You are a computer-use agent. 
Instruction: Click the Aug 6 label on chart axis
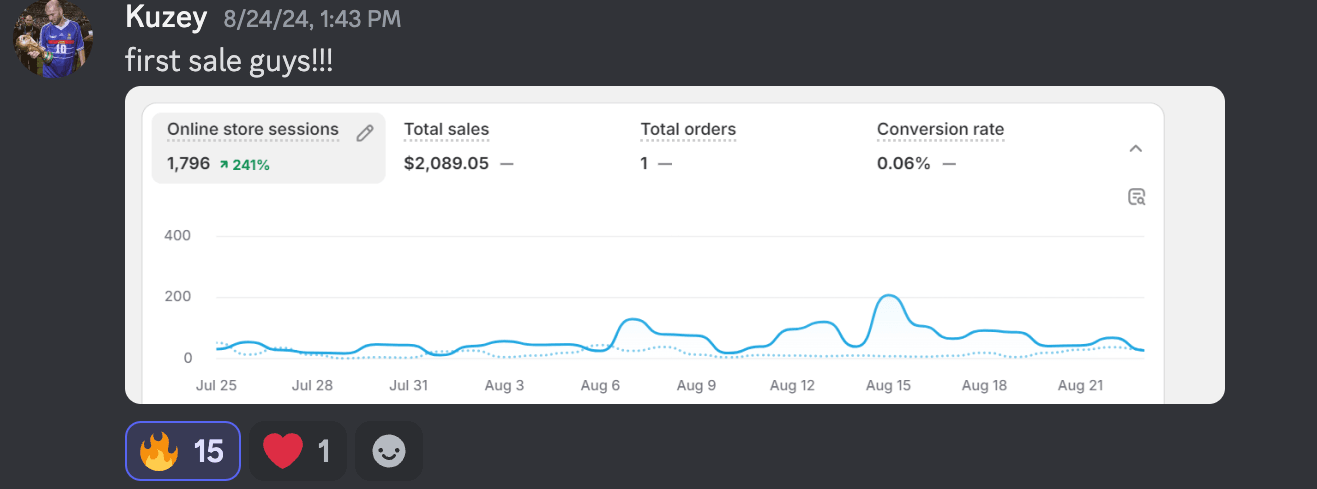[600, 385]
